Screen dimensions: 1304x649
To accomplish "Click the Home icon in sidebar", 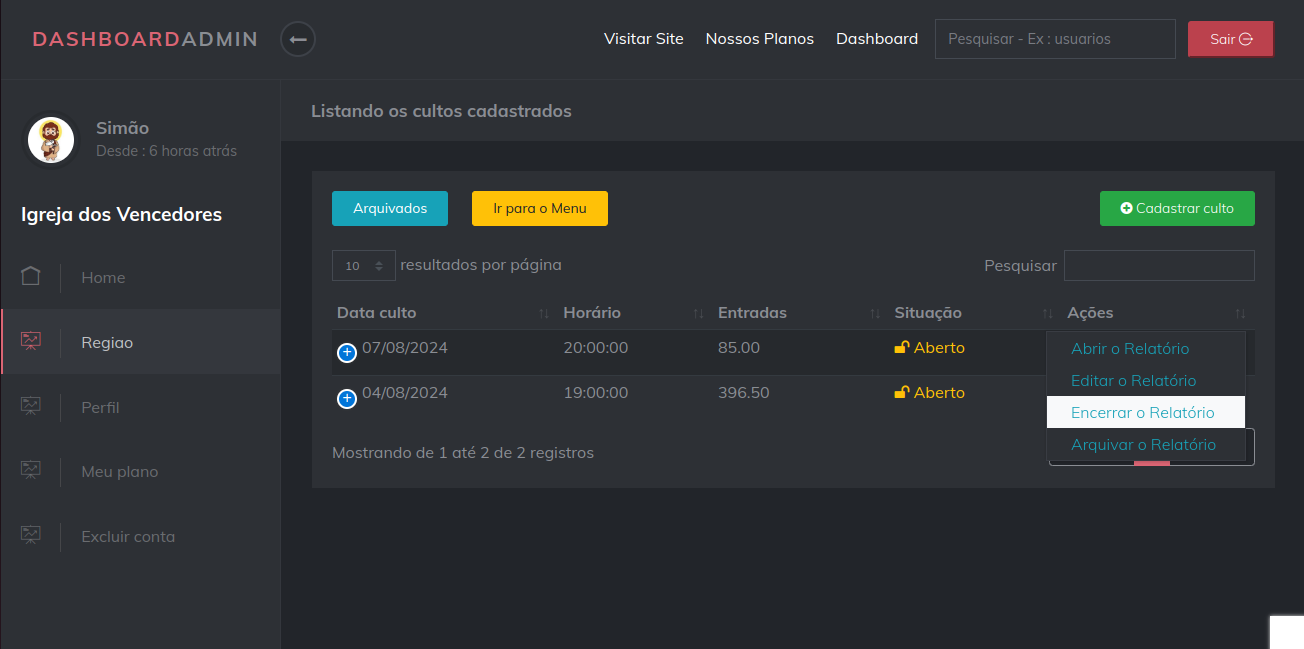I will [31, 277].
